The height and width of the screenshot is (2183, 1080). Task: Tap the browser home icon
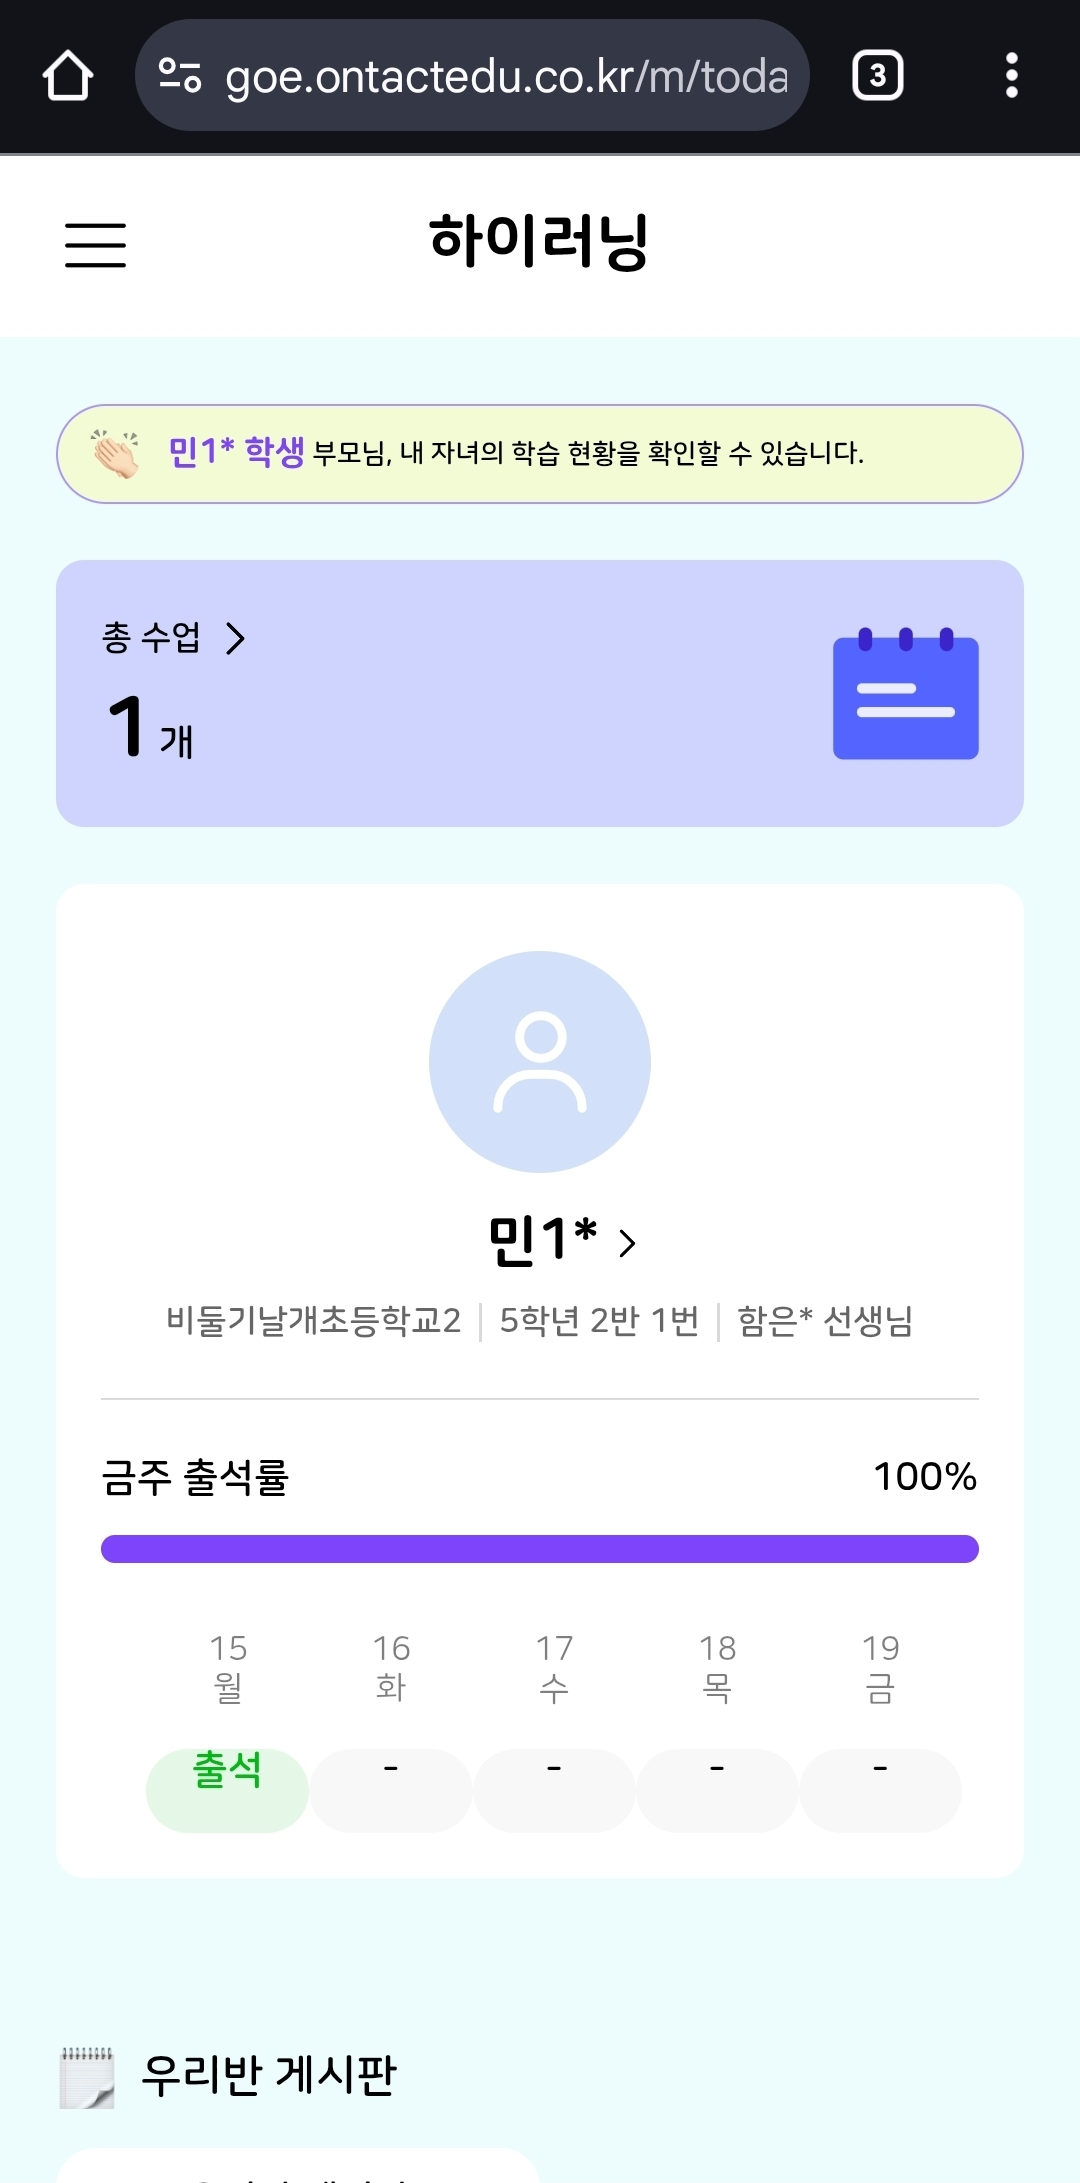pos(68,76)
